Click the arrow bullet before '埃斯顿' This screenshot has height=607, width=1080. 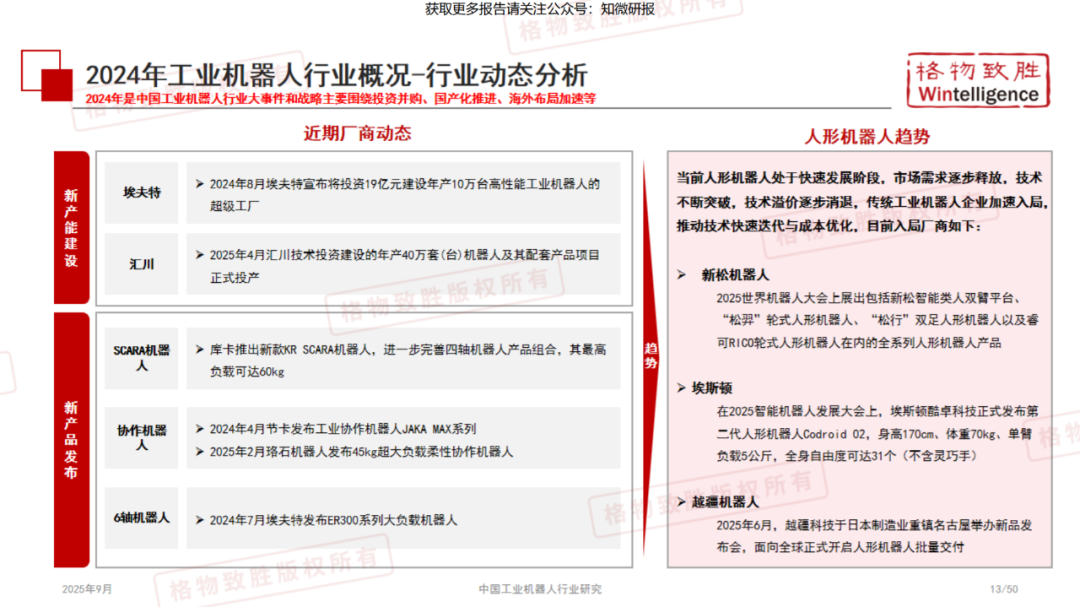(681, 388)
